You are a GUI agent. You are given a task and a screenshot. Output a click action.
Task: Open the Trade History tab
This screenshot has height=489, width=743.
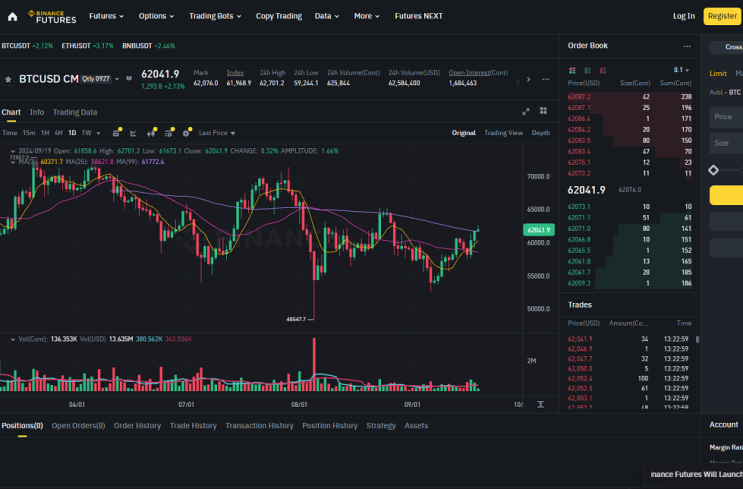(x=193, y=426)
